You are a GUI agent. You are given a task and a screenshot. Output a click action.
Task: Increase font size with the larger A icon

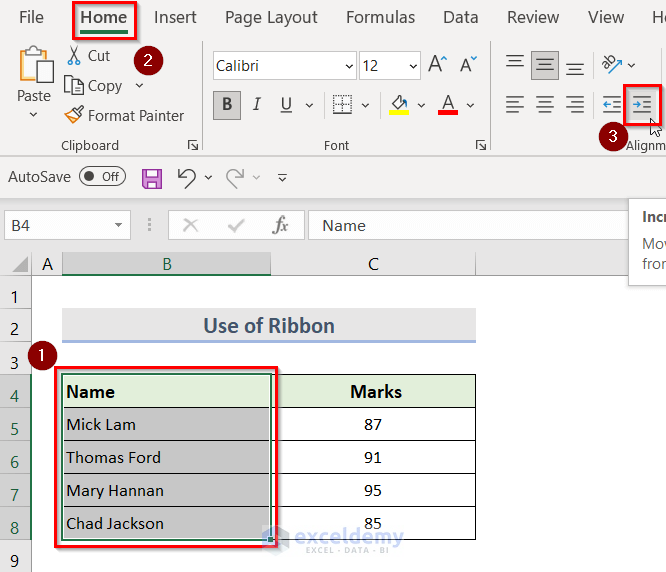point(437,65)
